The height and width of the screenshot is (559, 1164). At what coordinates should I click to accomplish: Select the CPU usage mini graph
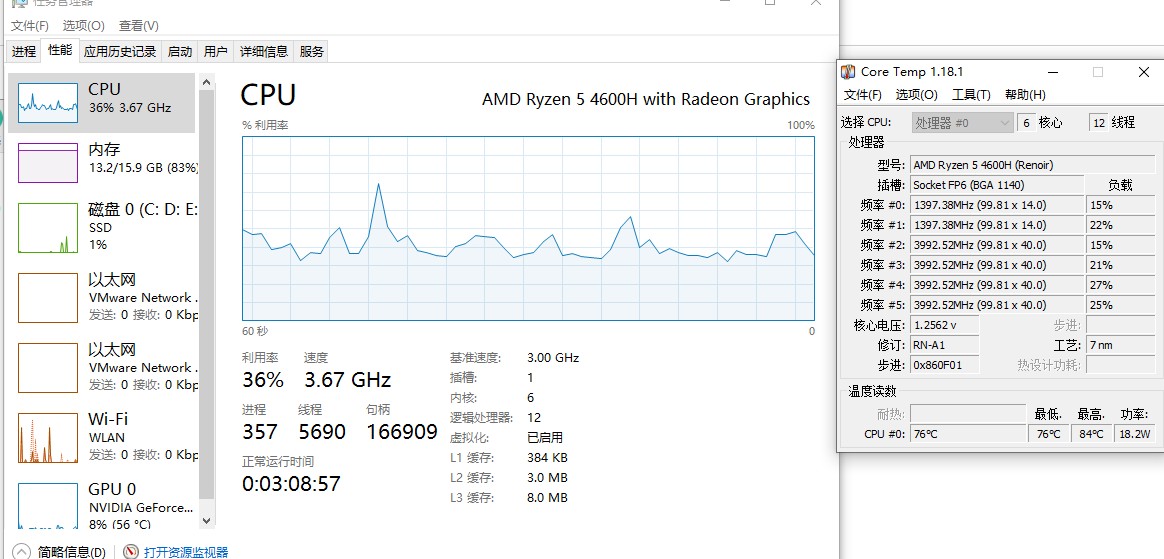tap(48, 102)
